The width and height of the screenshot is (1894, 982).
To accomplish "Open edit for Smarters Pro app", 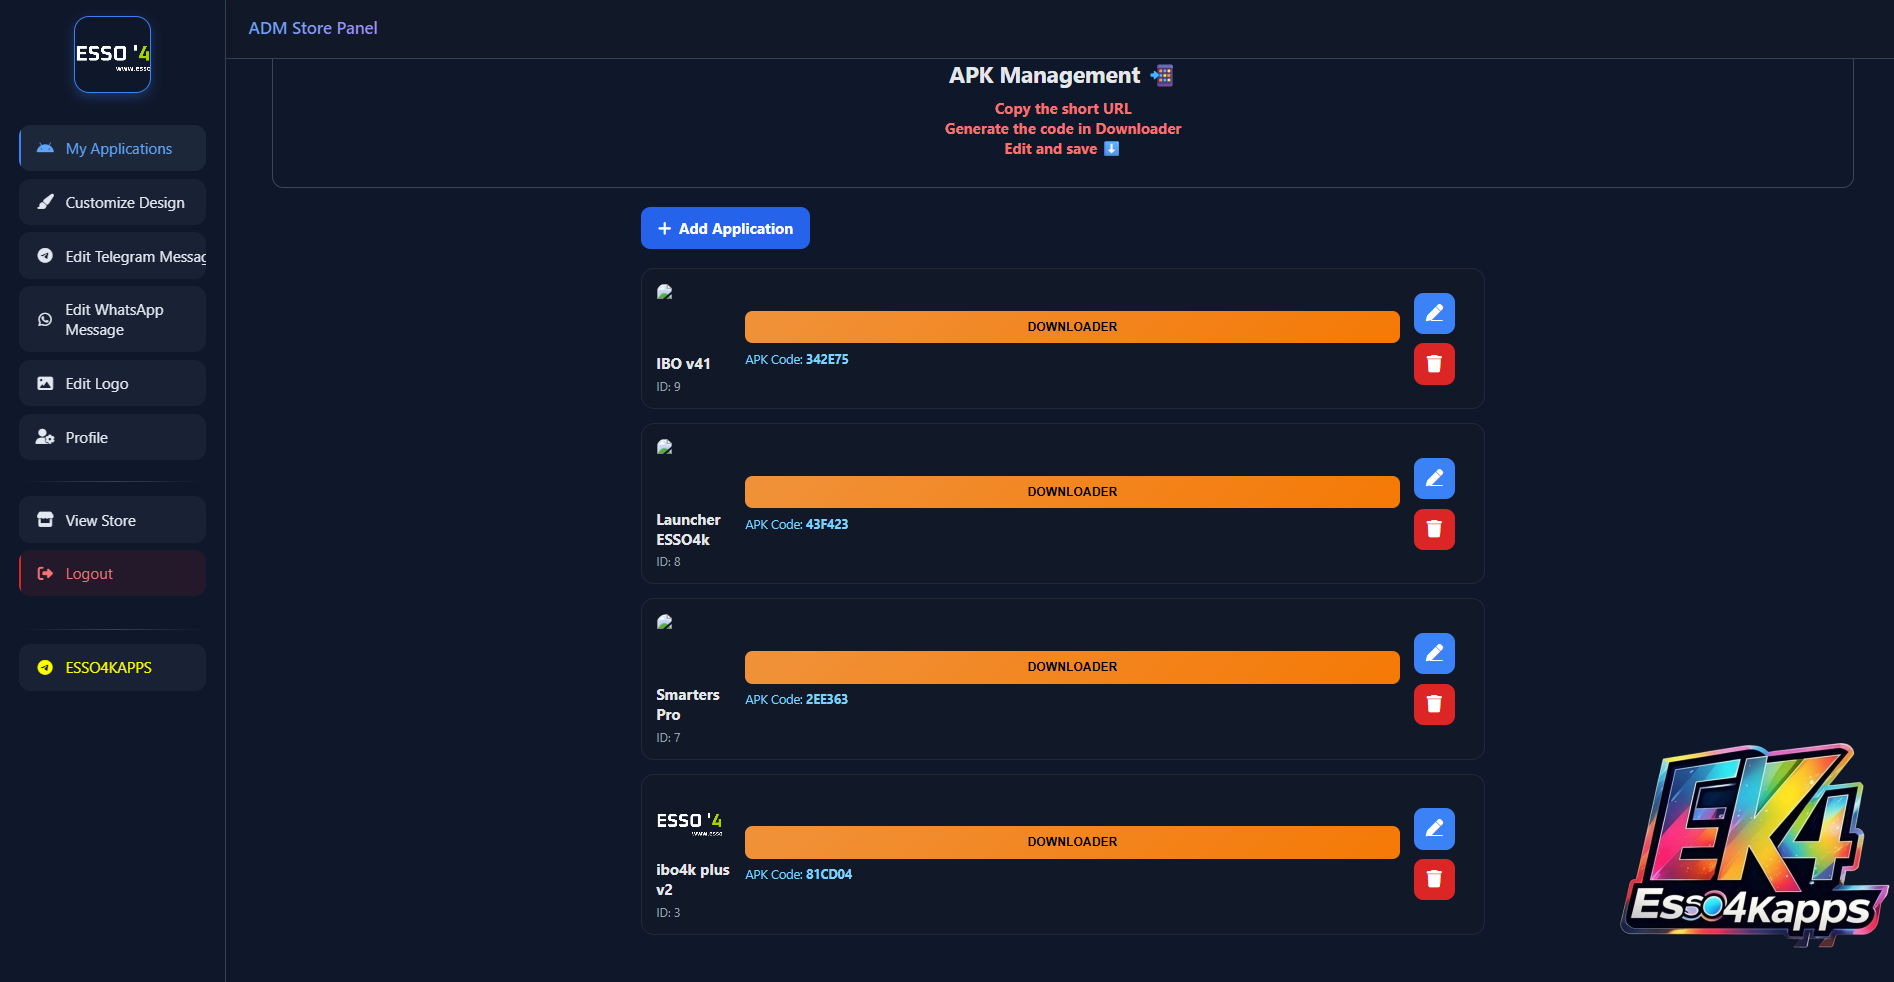I will click(x=1434, y=654).
